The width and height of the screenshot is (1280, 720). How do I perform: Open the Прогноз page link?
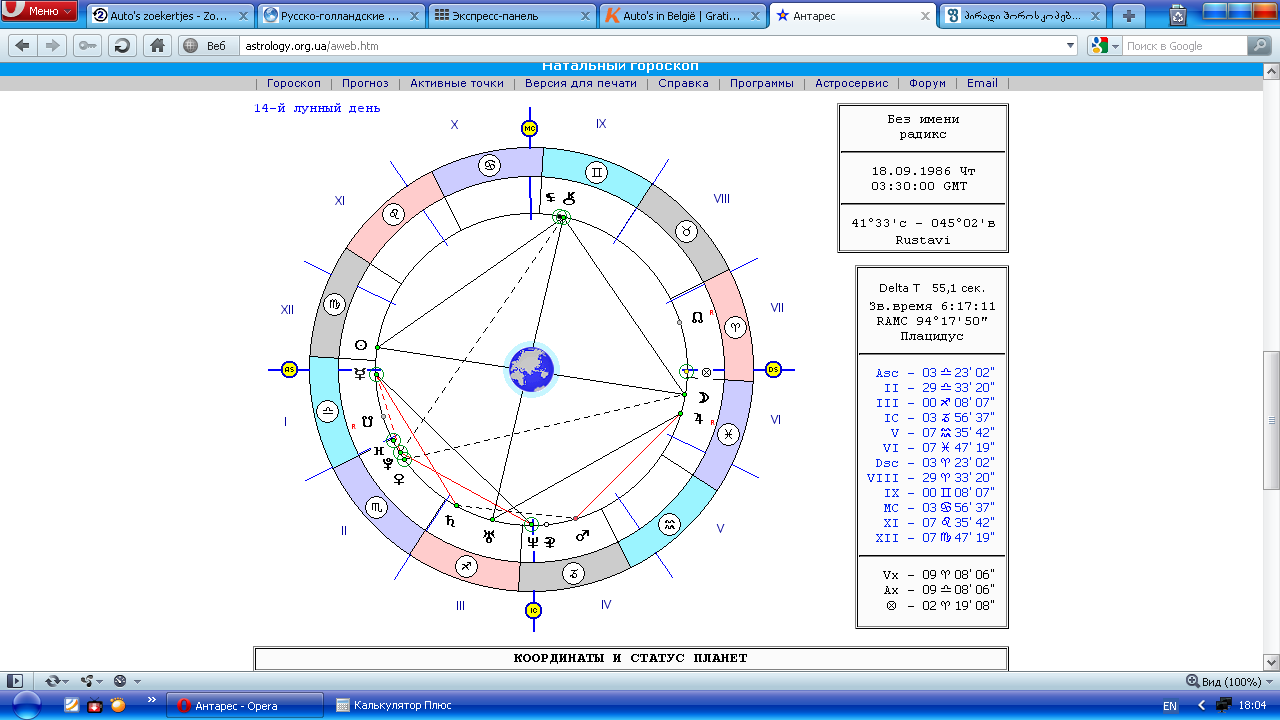click(x=365, y=83)
